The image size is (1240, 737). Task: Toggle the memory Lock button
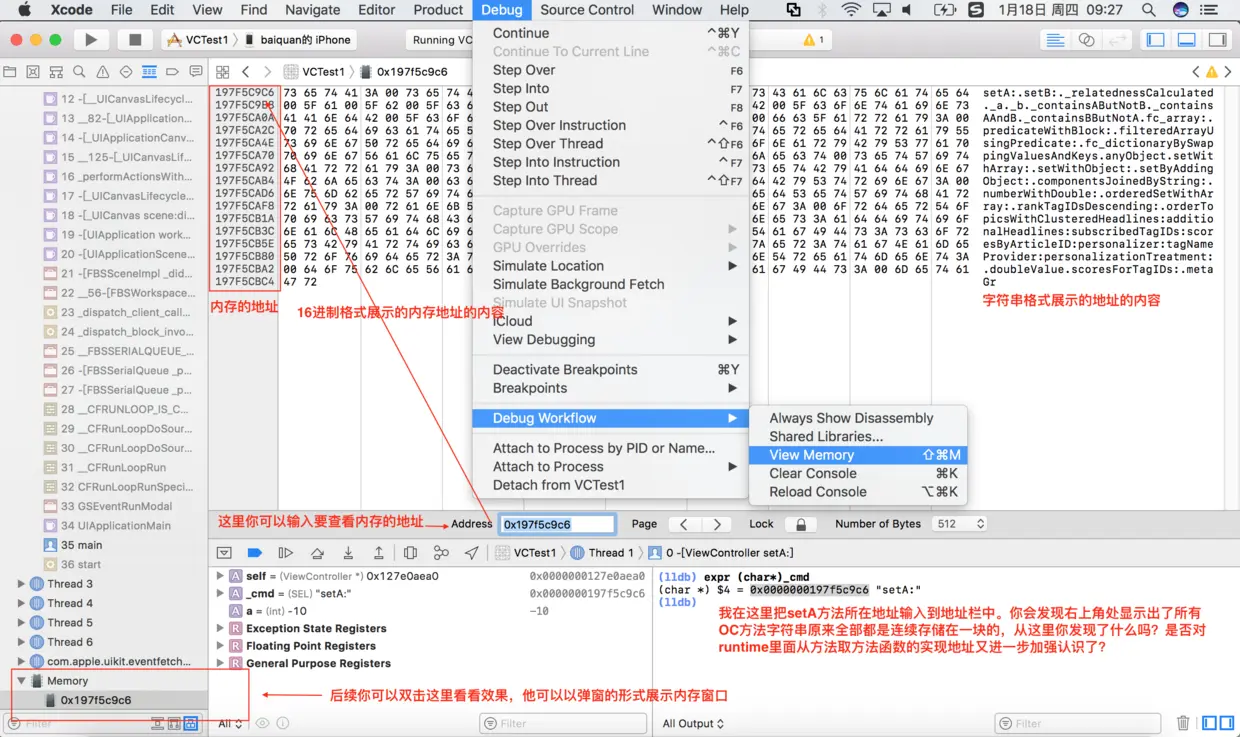pyautogui.click(x=801, y=524)
